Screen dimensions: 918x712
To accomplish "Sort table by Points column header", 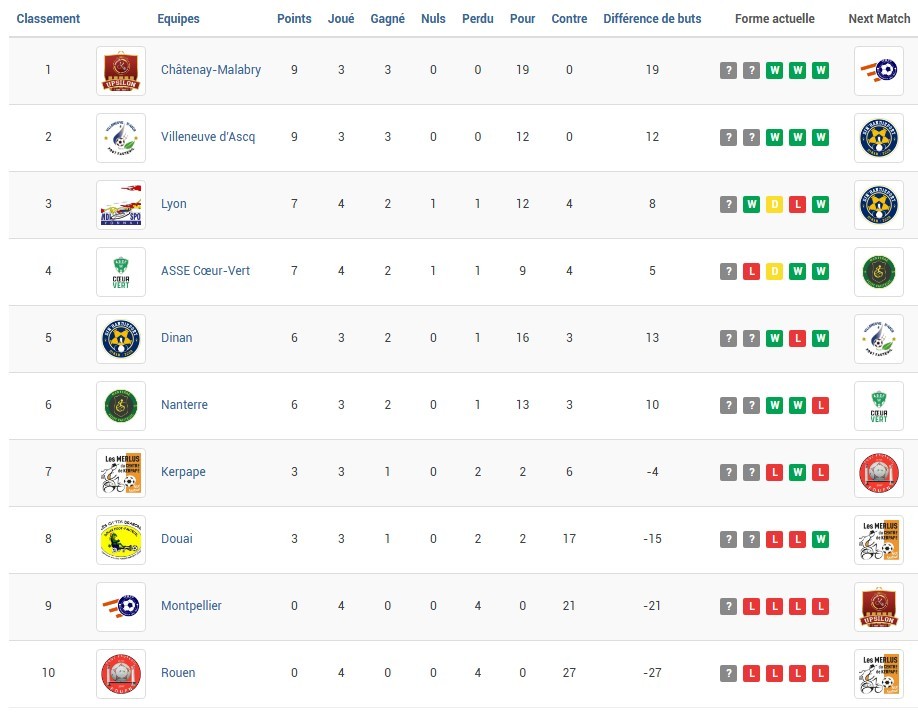I will click(294, 19).
